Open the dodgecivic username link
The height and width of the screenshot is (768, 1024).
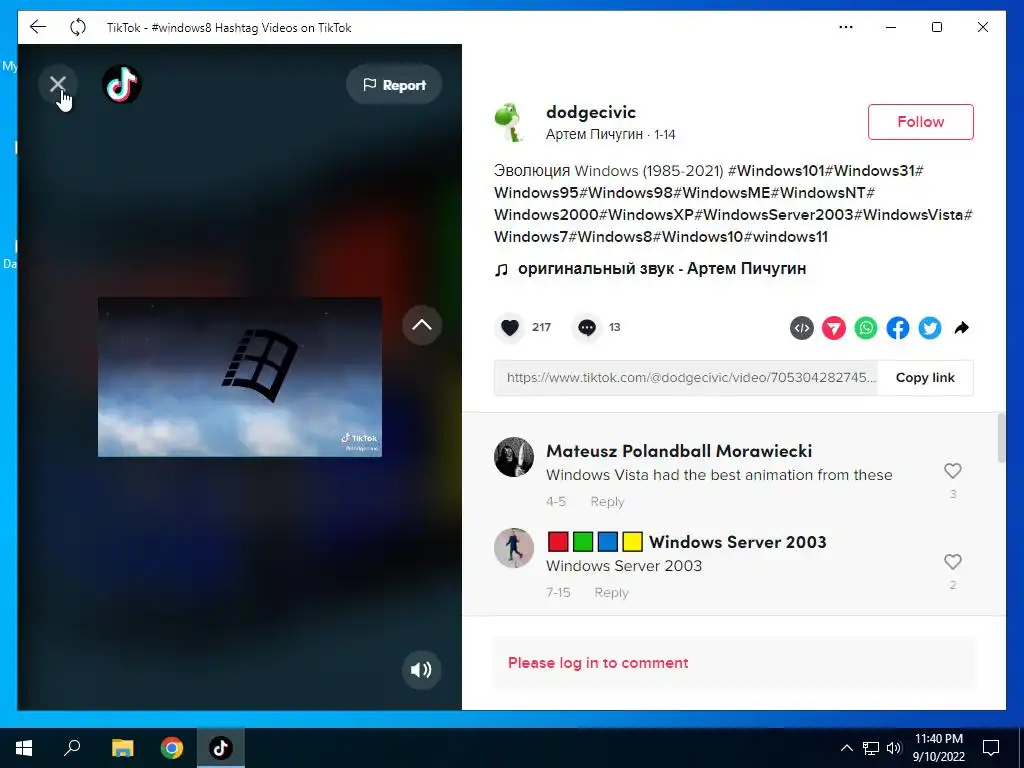[590, 112]
